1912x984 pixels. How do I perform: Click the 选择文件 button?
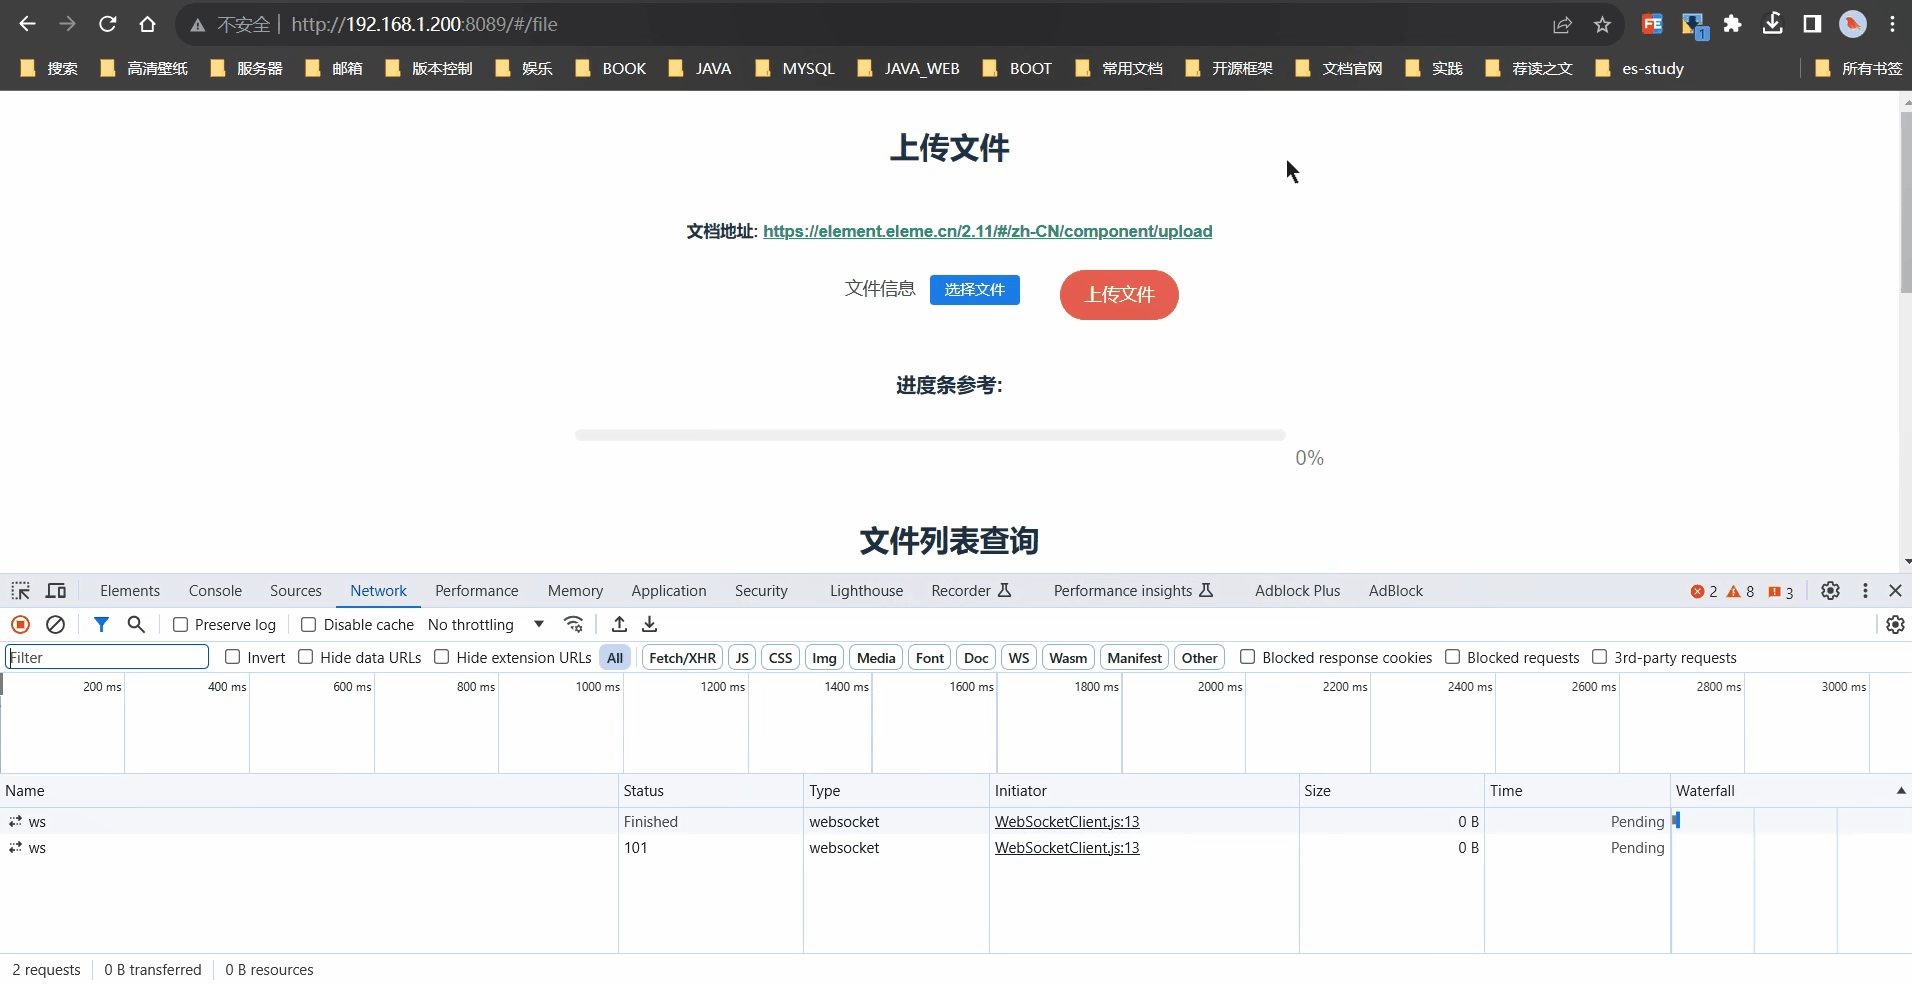point(975,290)
